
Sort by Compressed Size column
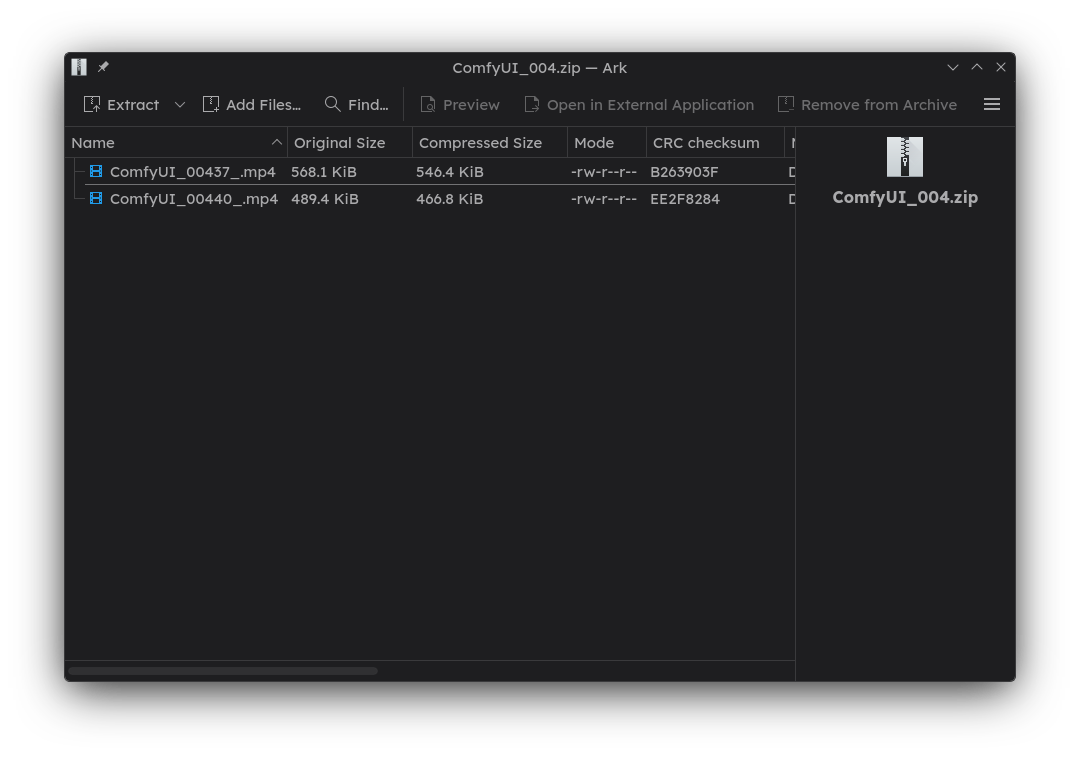pyautogui.click(x=480, y=143)
